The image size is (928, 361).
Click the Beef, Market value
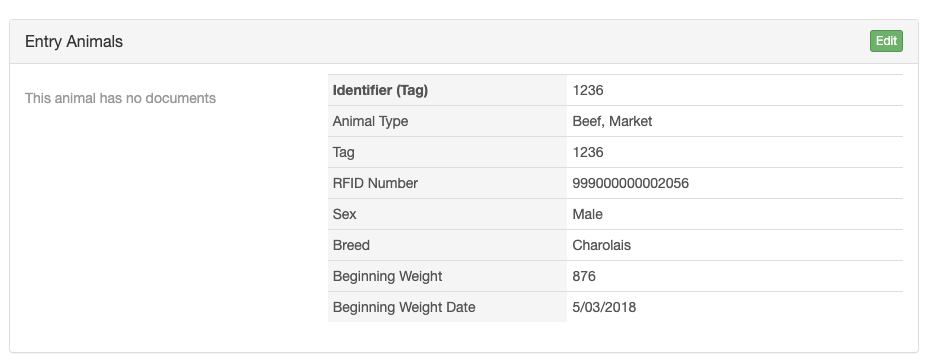(x=612, y=121)
